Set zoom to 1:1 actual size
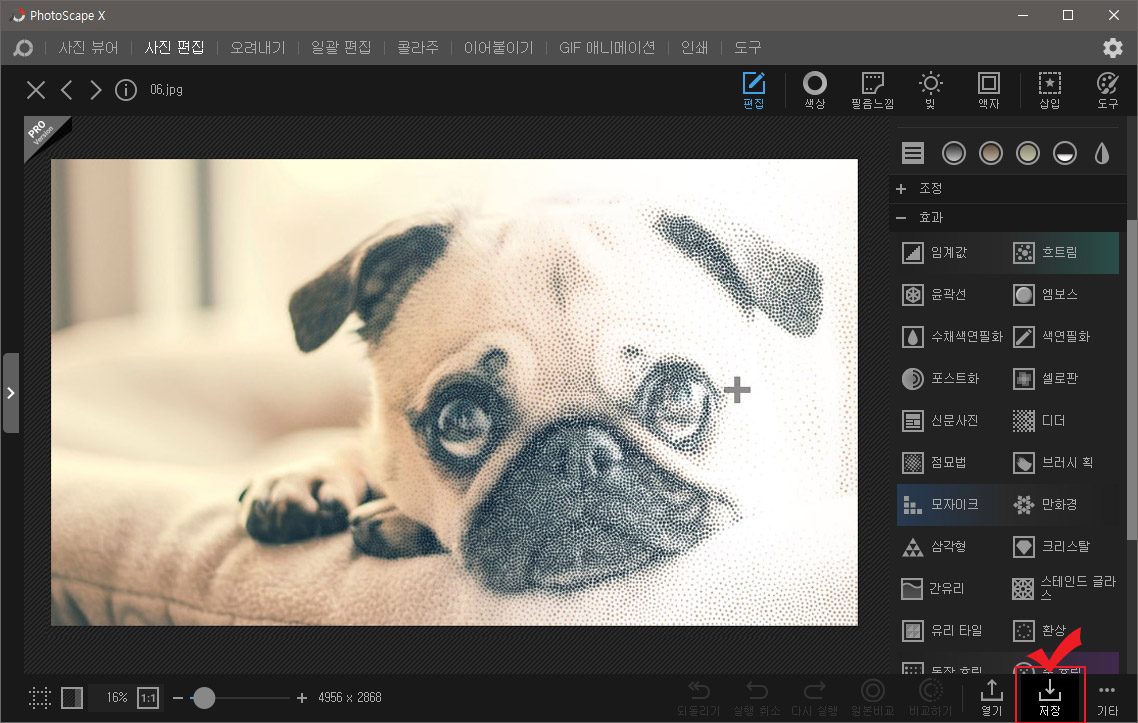1138x723 pixels. (148, 698)
